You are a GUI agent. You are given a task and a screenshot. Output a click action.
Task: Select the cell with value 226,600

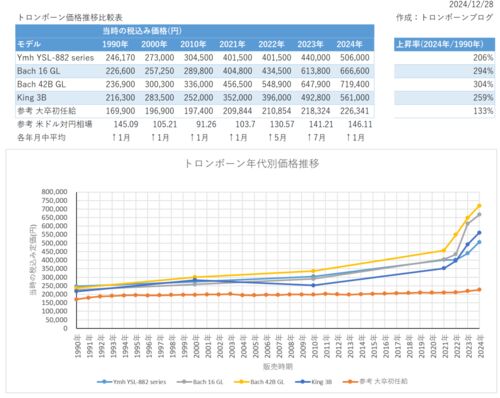pos(120,71)
